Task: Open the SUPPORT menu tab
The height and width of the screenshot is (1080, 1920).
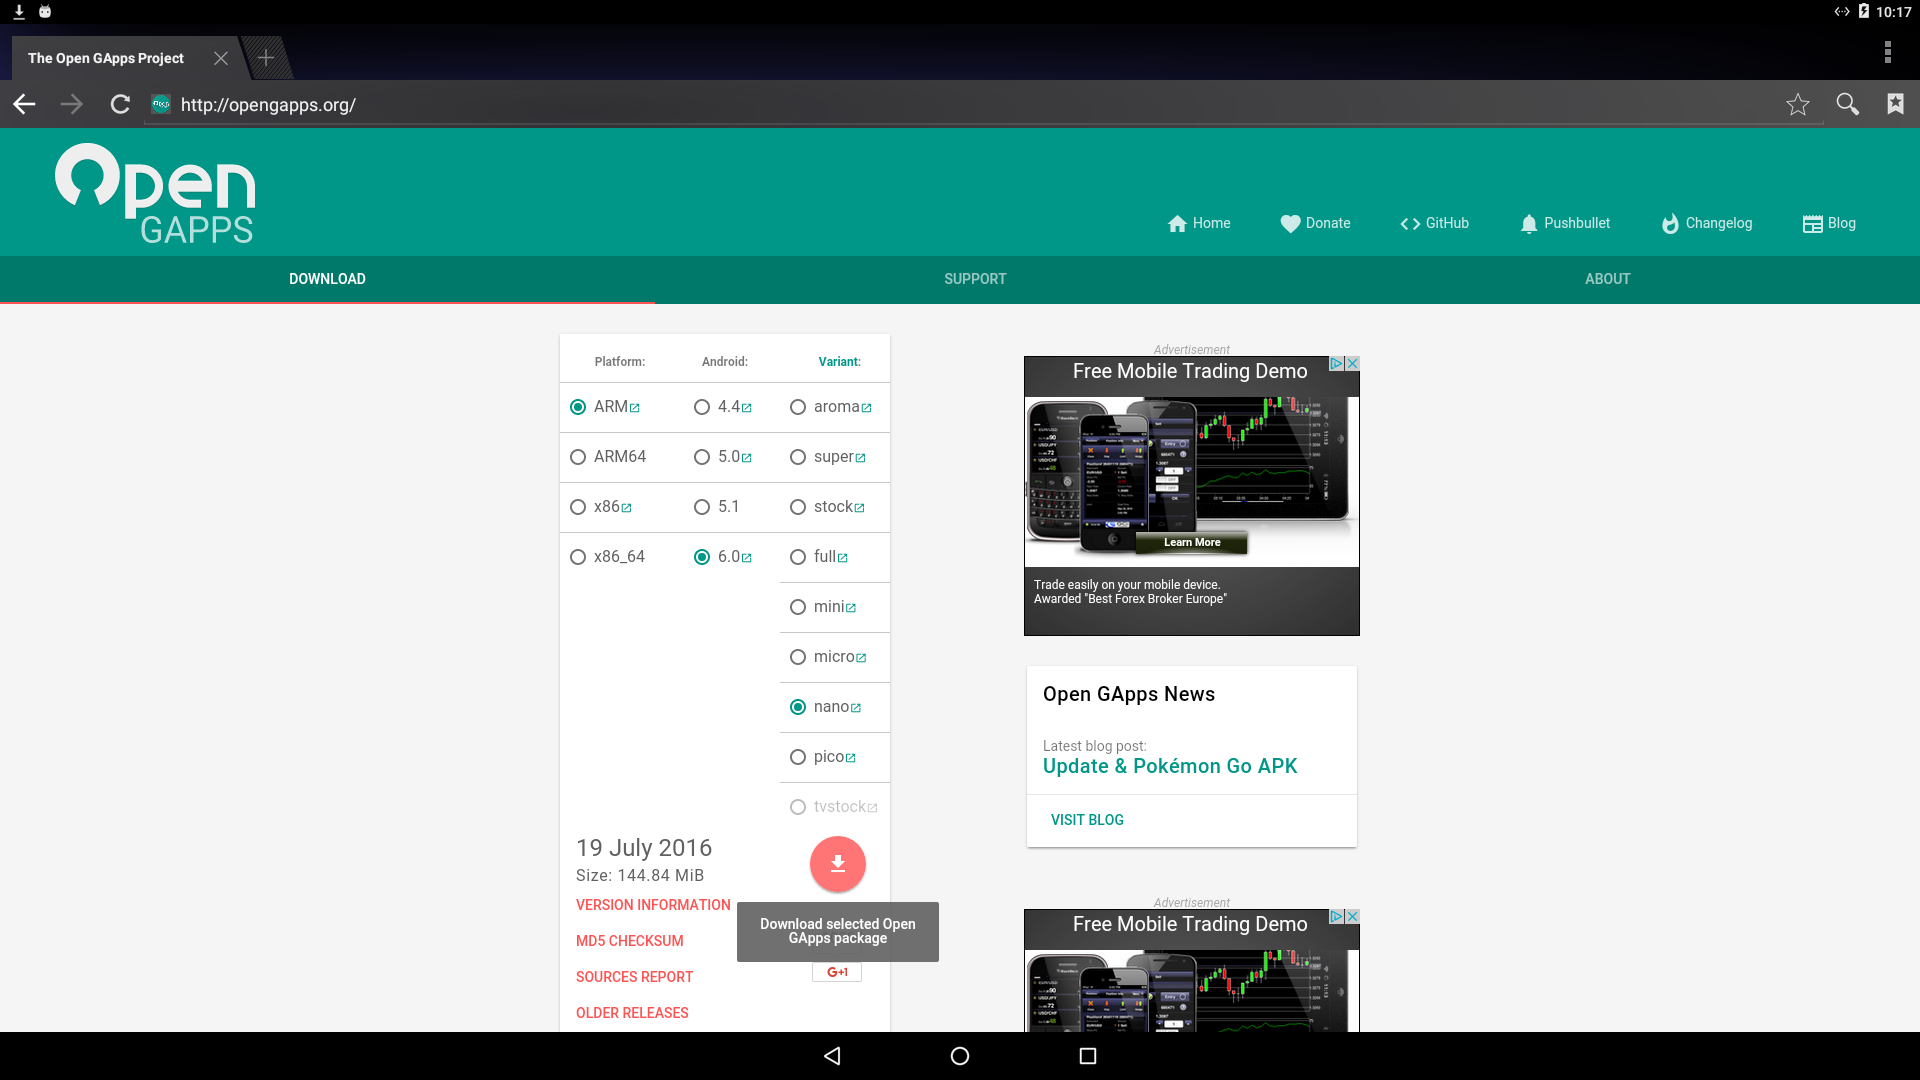Action: pyautogui.click(x=975, y=278)
